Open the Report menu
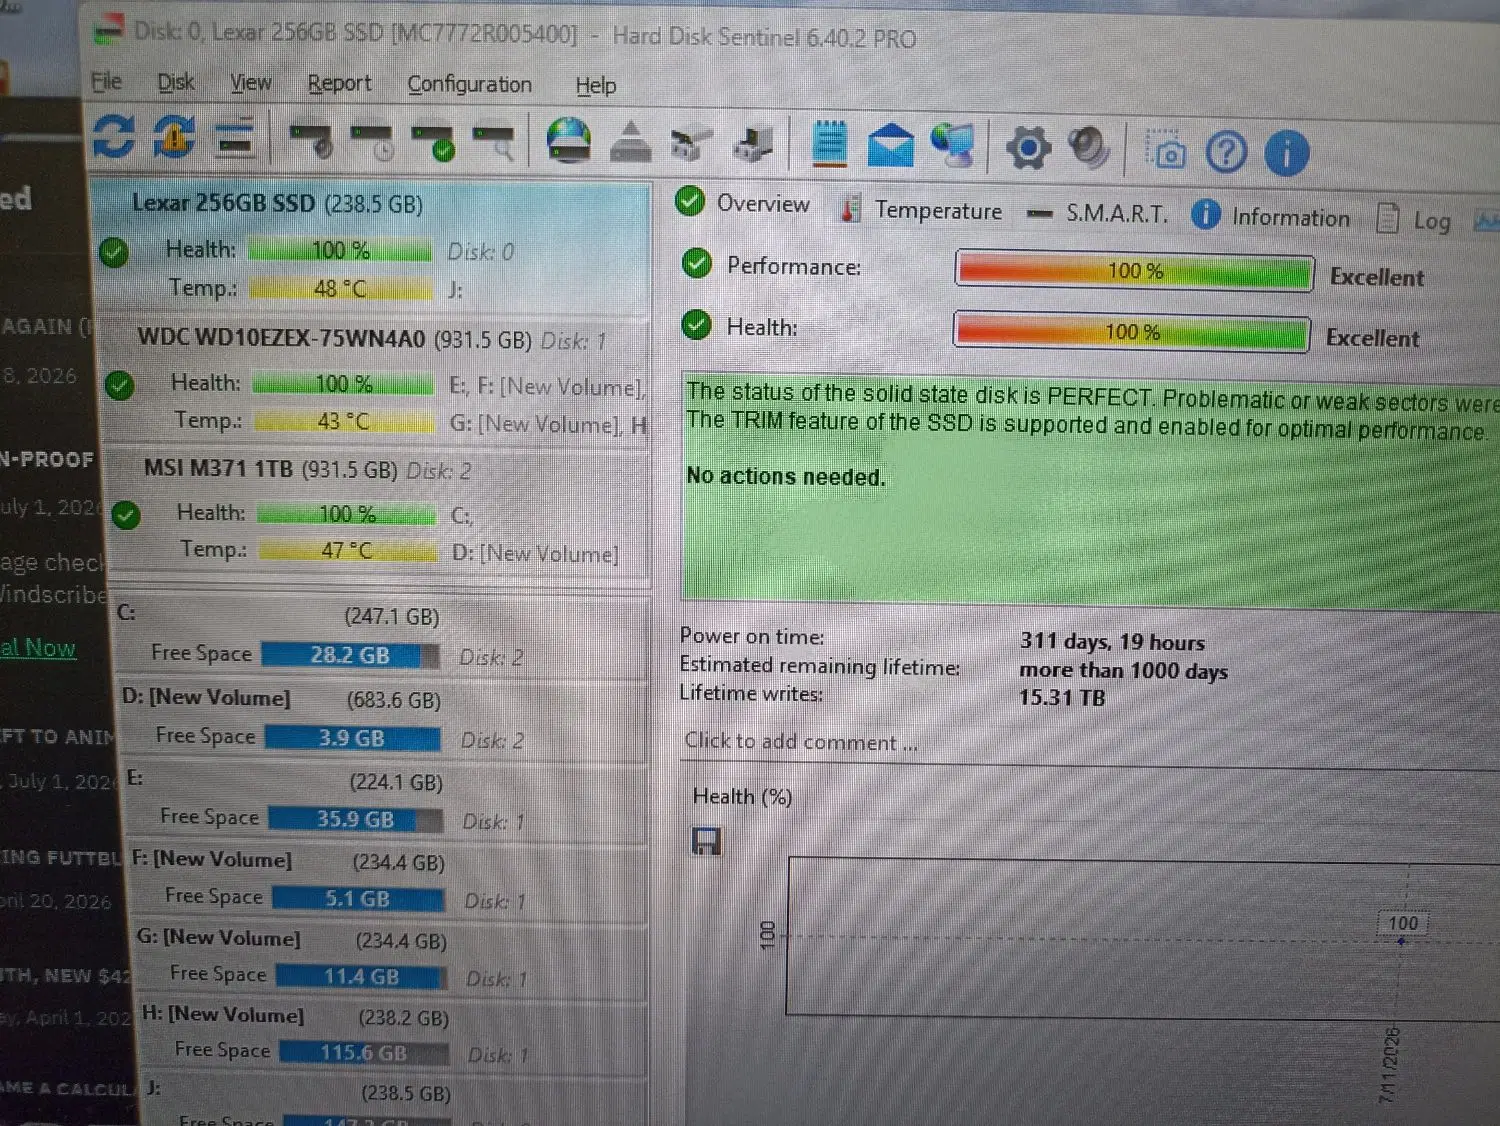This screenshot has height=1126, width=1500. click(x=339, y=84)
